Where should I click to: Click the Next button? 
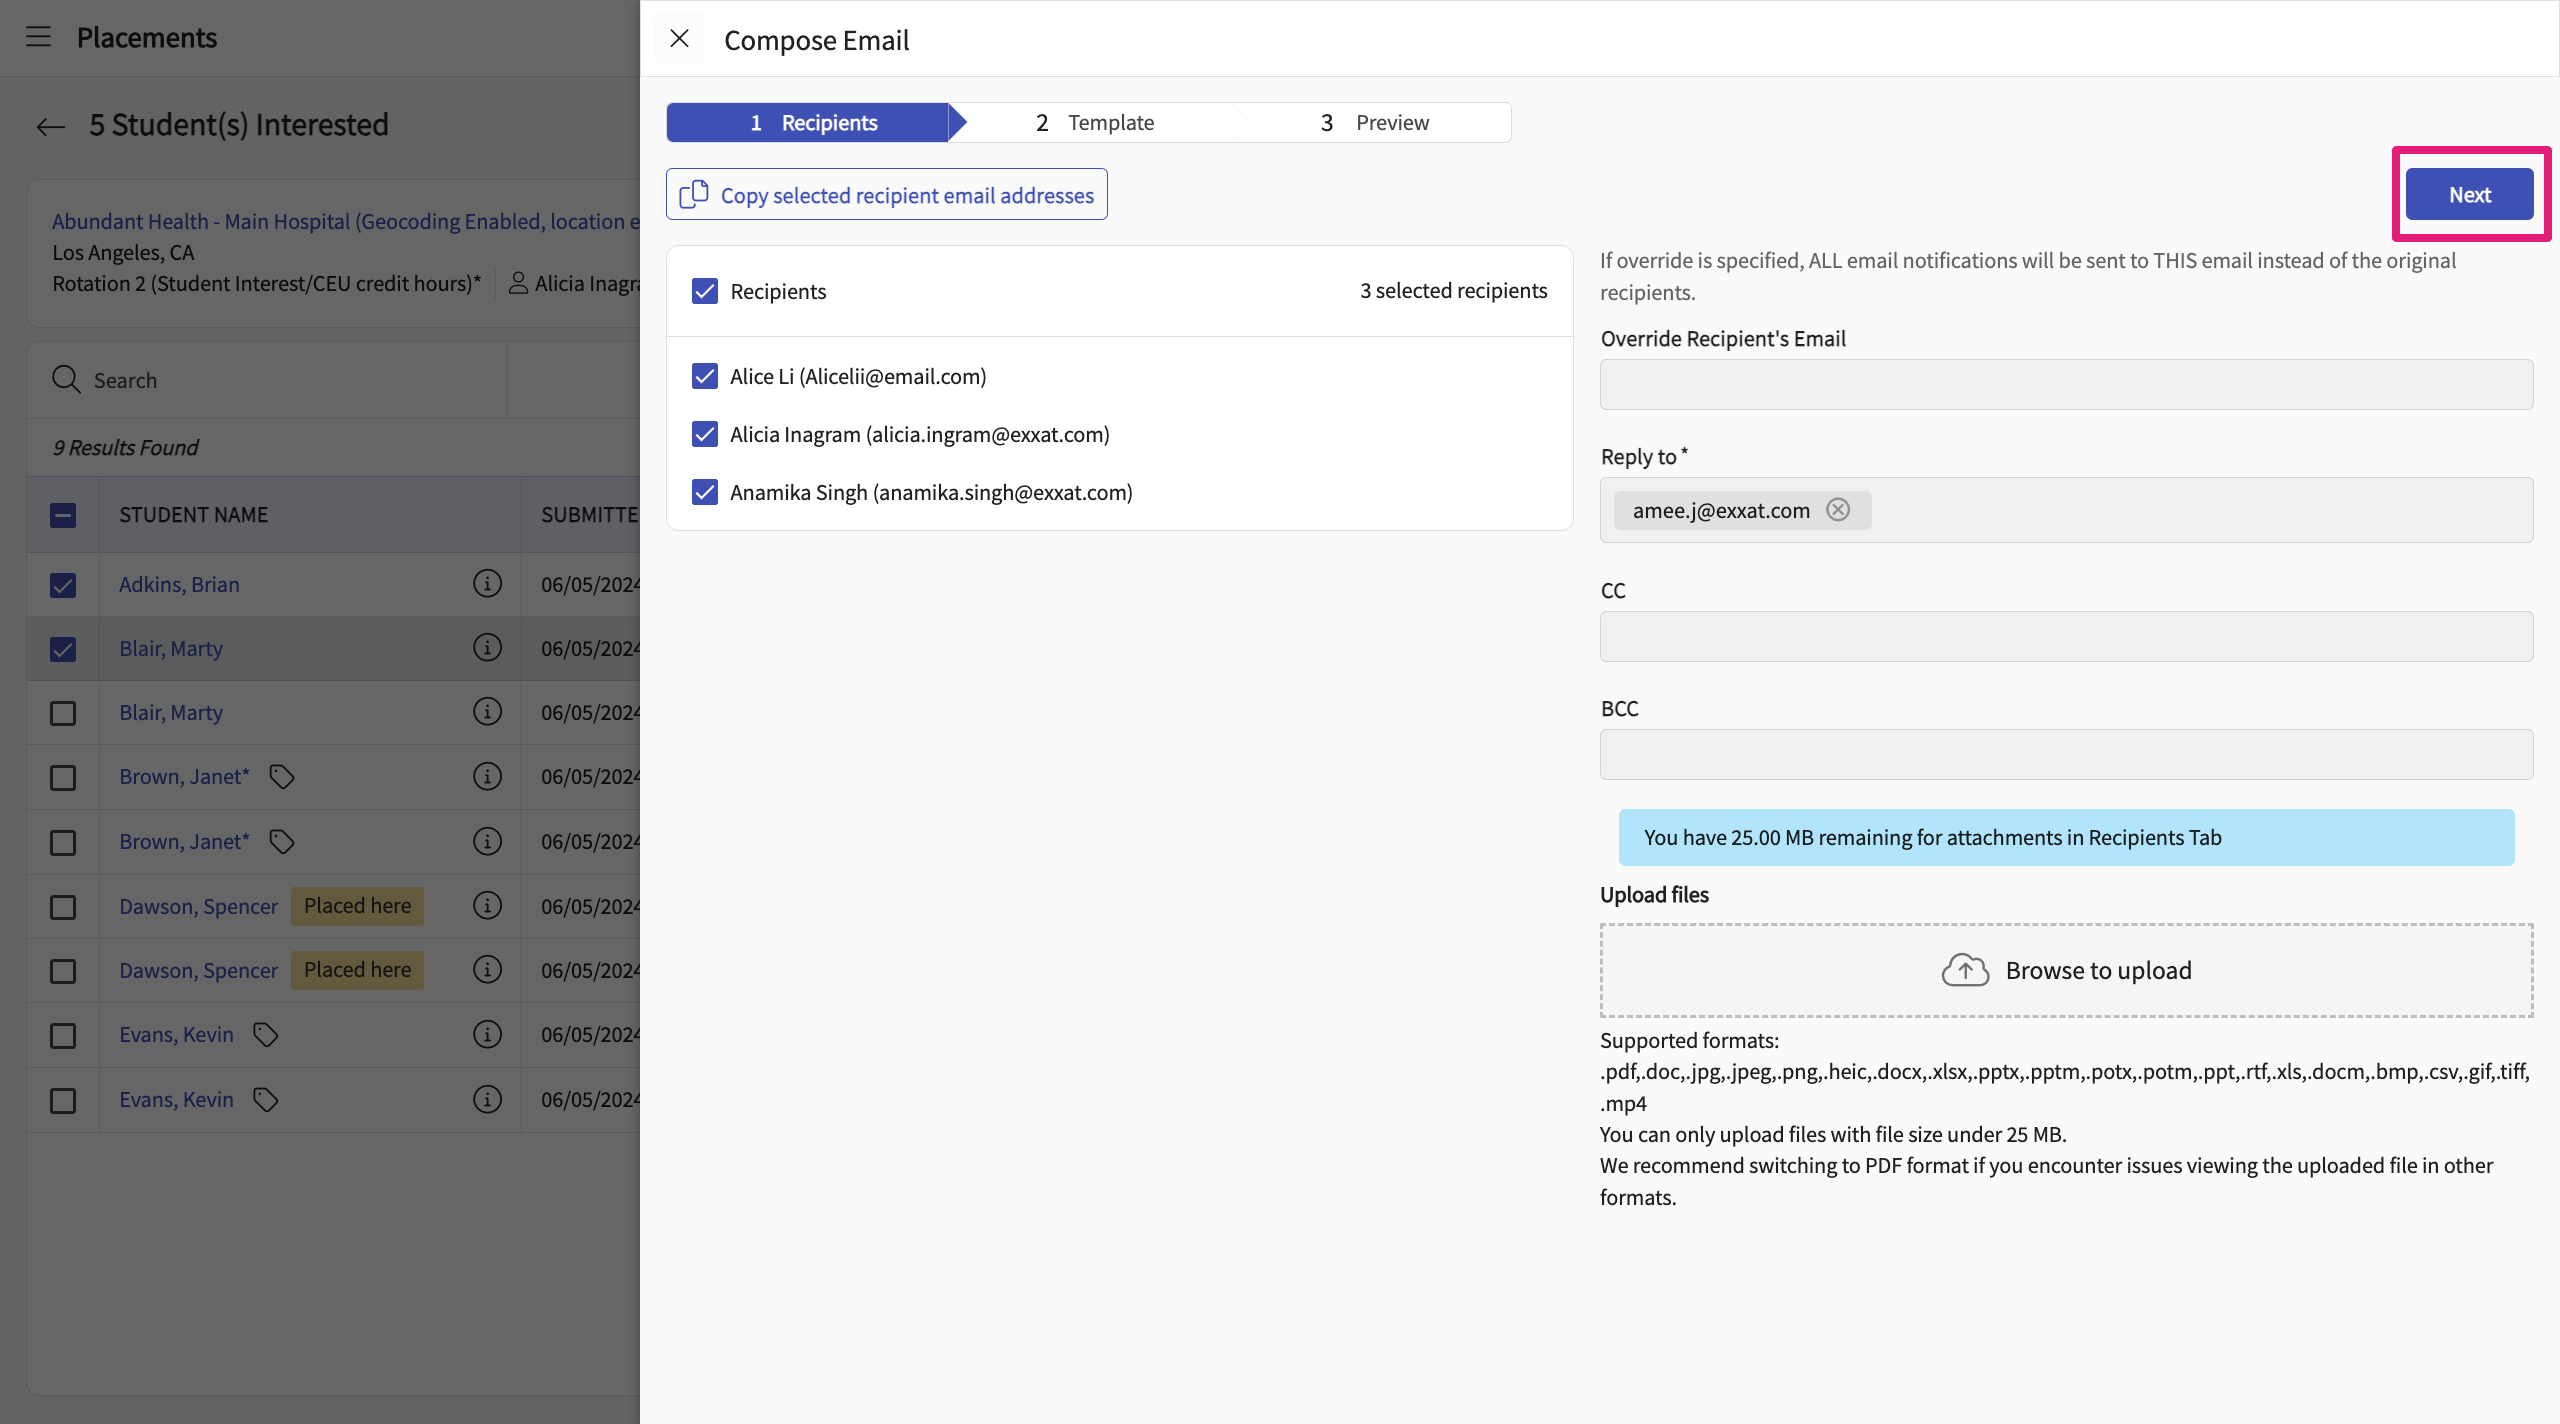pyautogui.click(x=2469, y=195)
